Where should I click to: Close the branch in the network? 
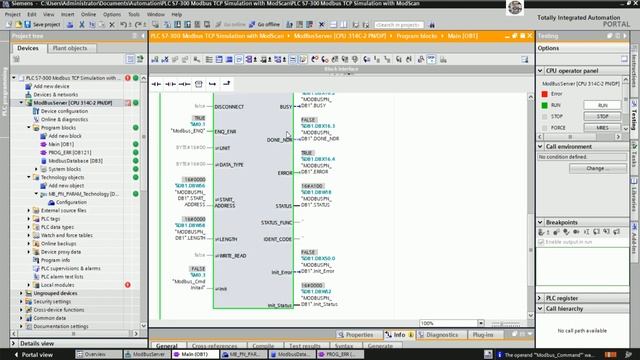click(x=227, y=84)
